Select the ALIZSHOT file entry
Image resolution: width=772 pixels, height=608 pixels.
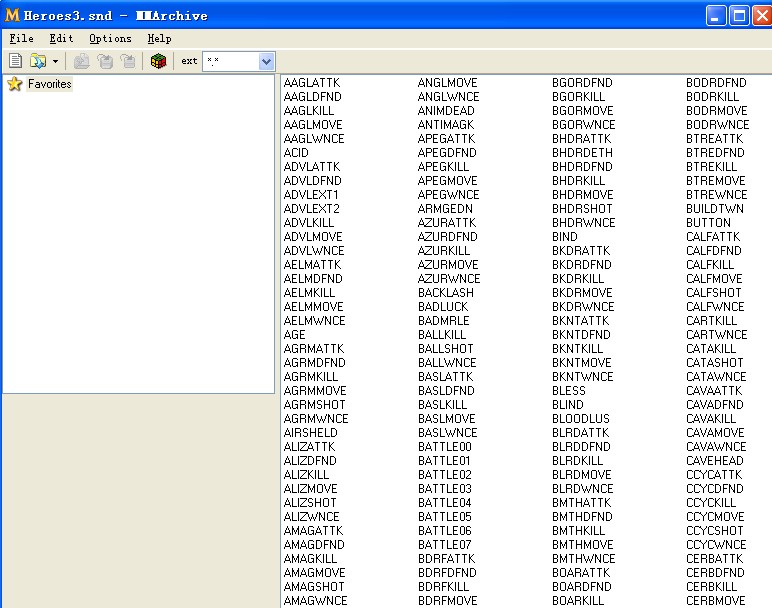(310, 503)
